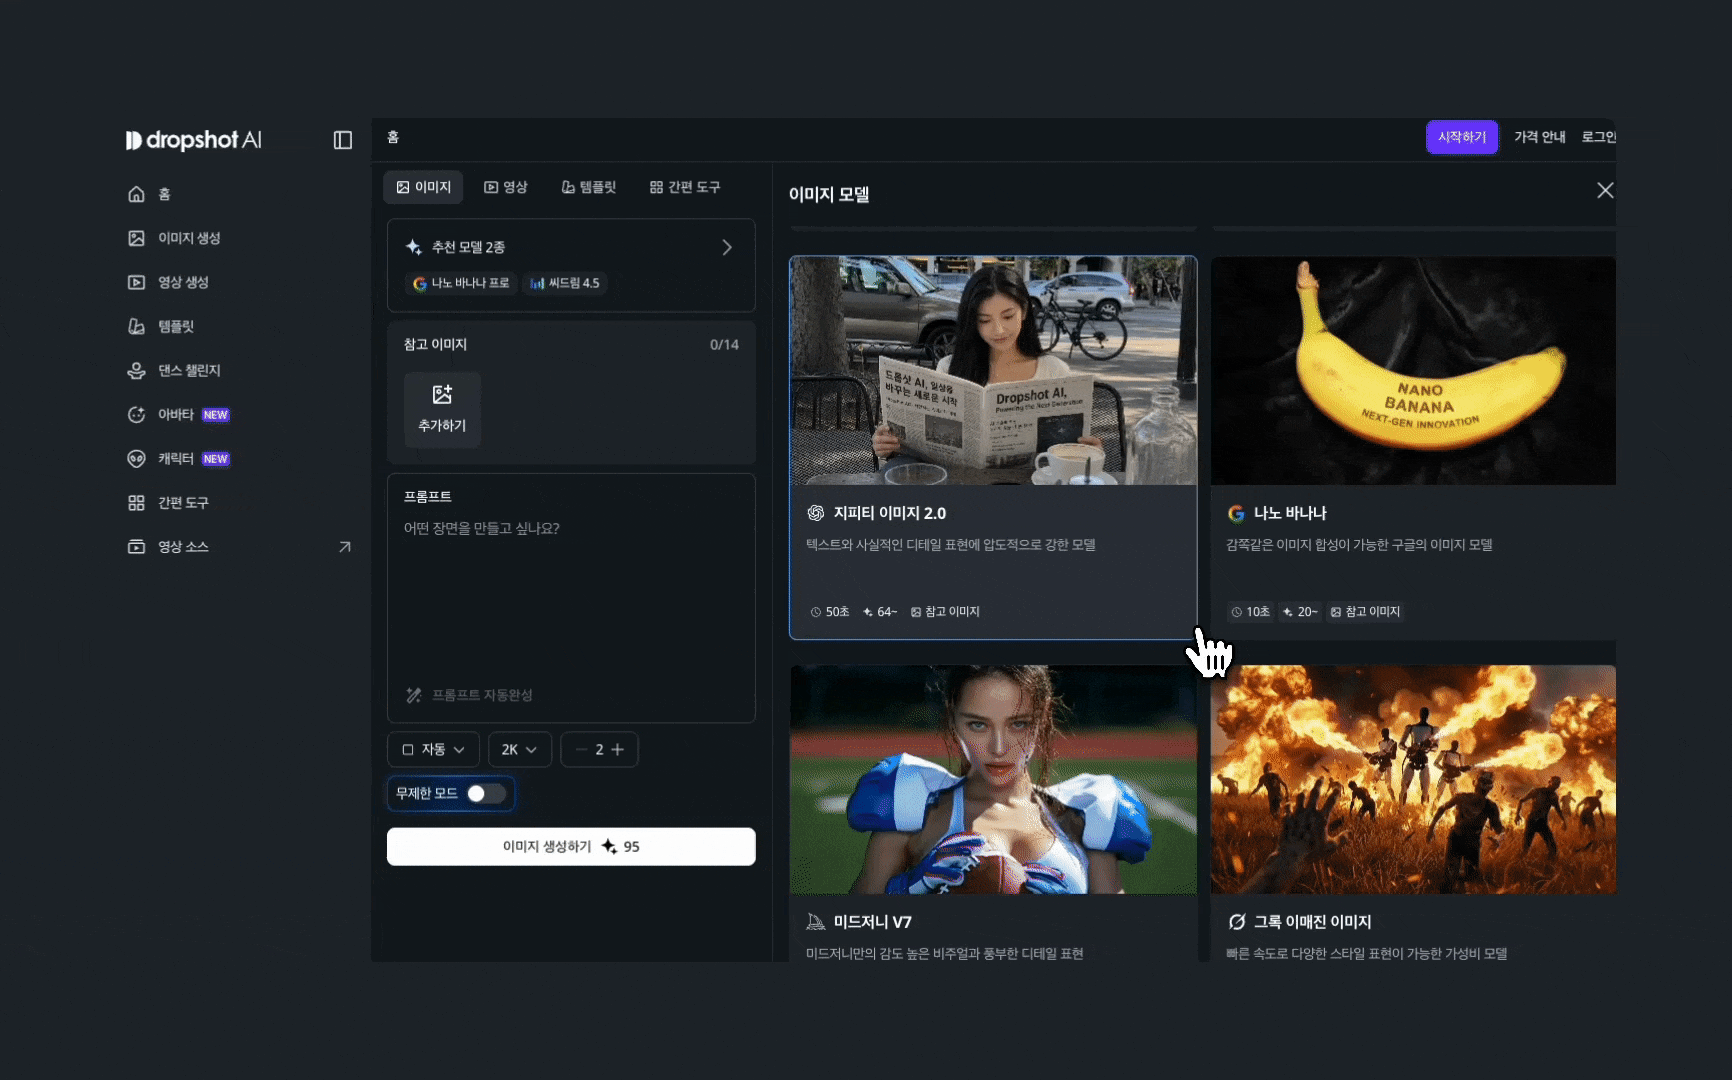
Task: Click the home icon in sidebar
Action: 136,194
